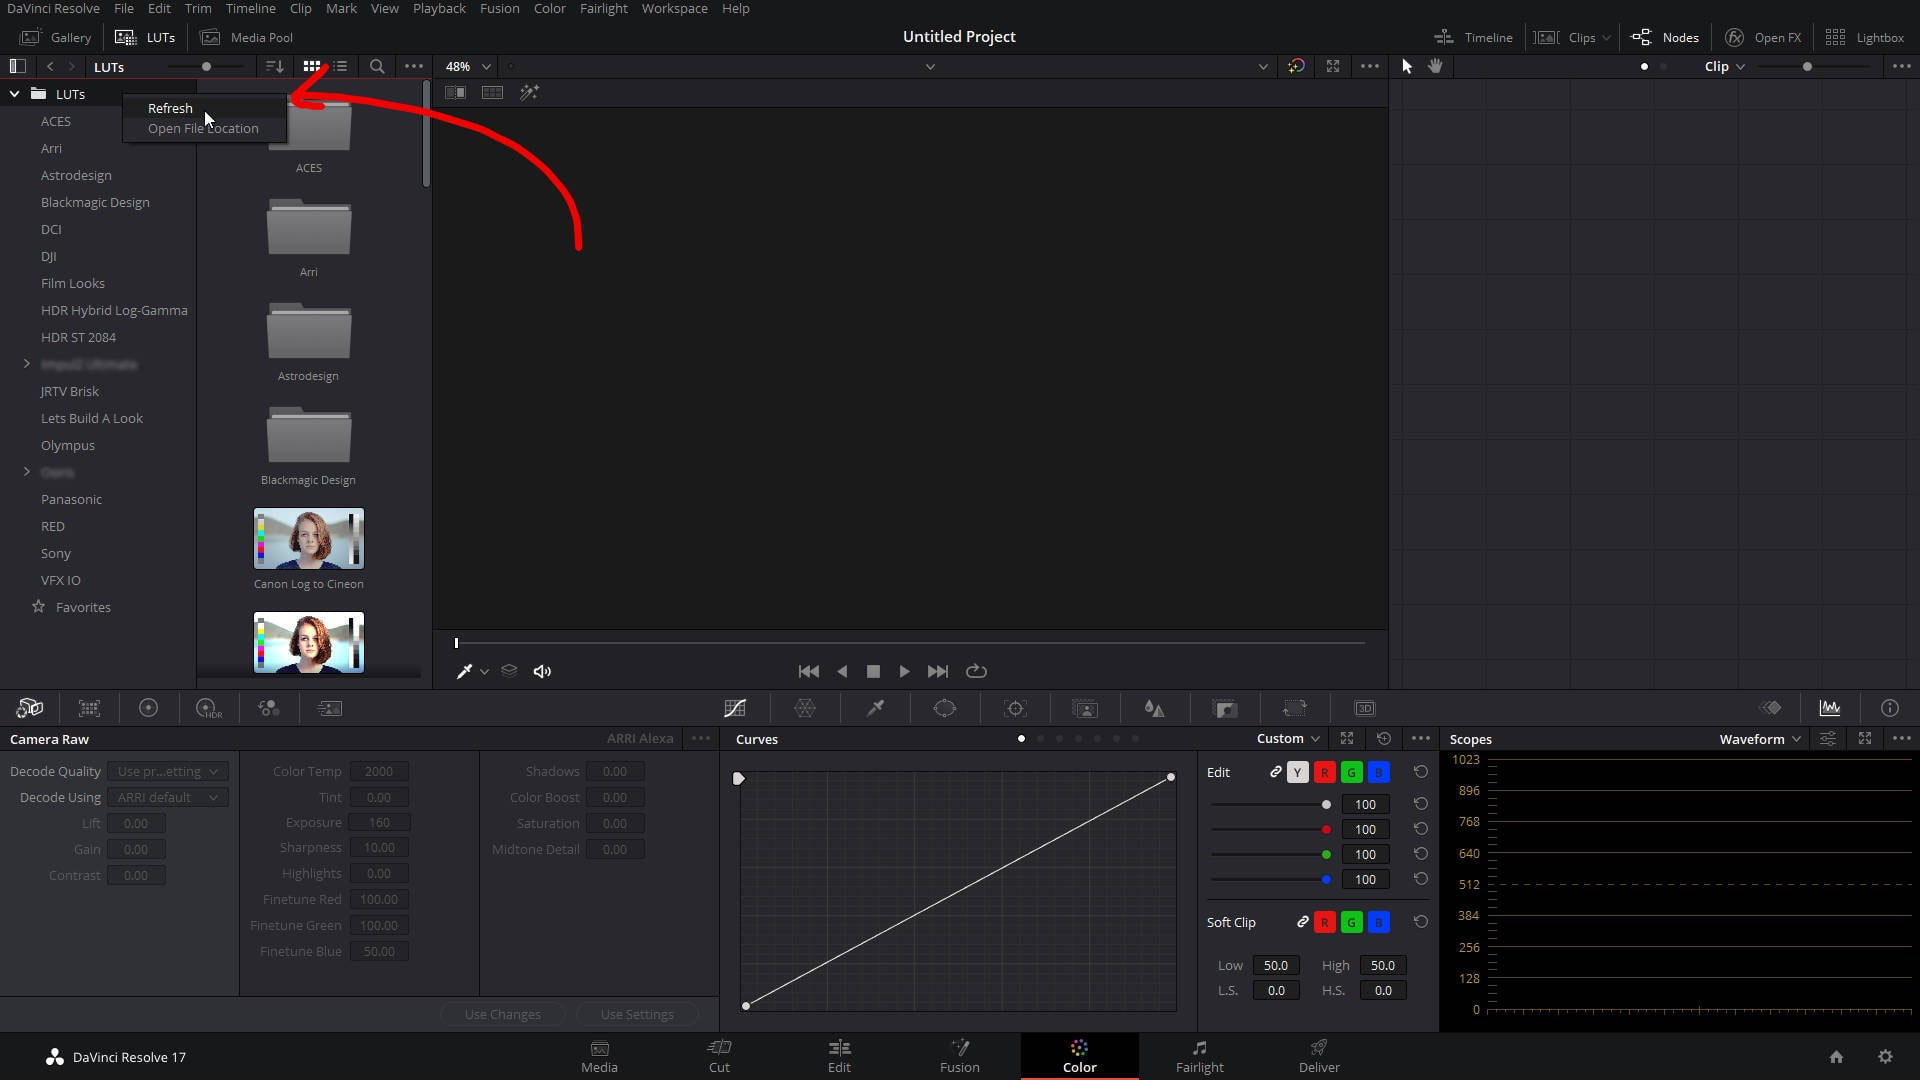Toggle the red channel in Soft Clip
The height and width of the screenshot is (1080, 1920).
[x=1324, y=922]
